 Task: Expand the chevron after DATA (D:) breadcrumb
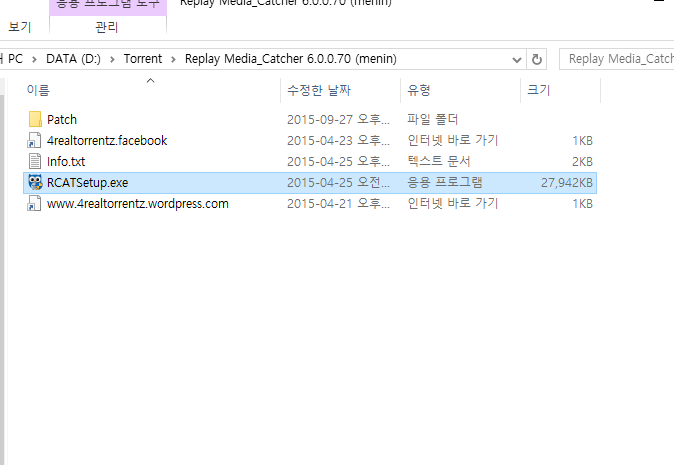point(112,59)
